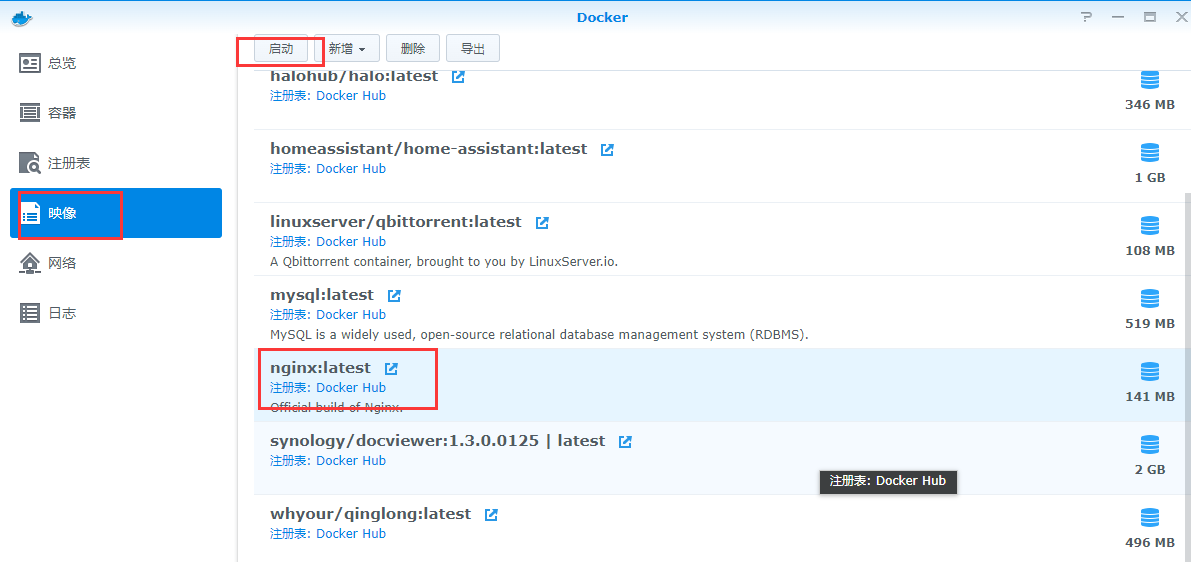Click the Docker whale logo icon
This screenshot has width=1191, height=562.
(x=22, y=17)
